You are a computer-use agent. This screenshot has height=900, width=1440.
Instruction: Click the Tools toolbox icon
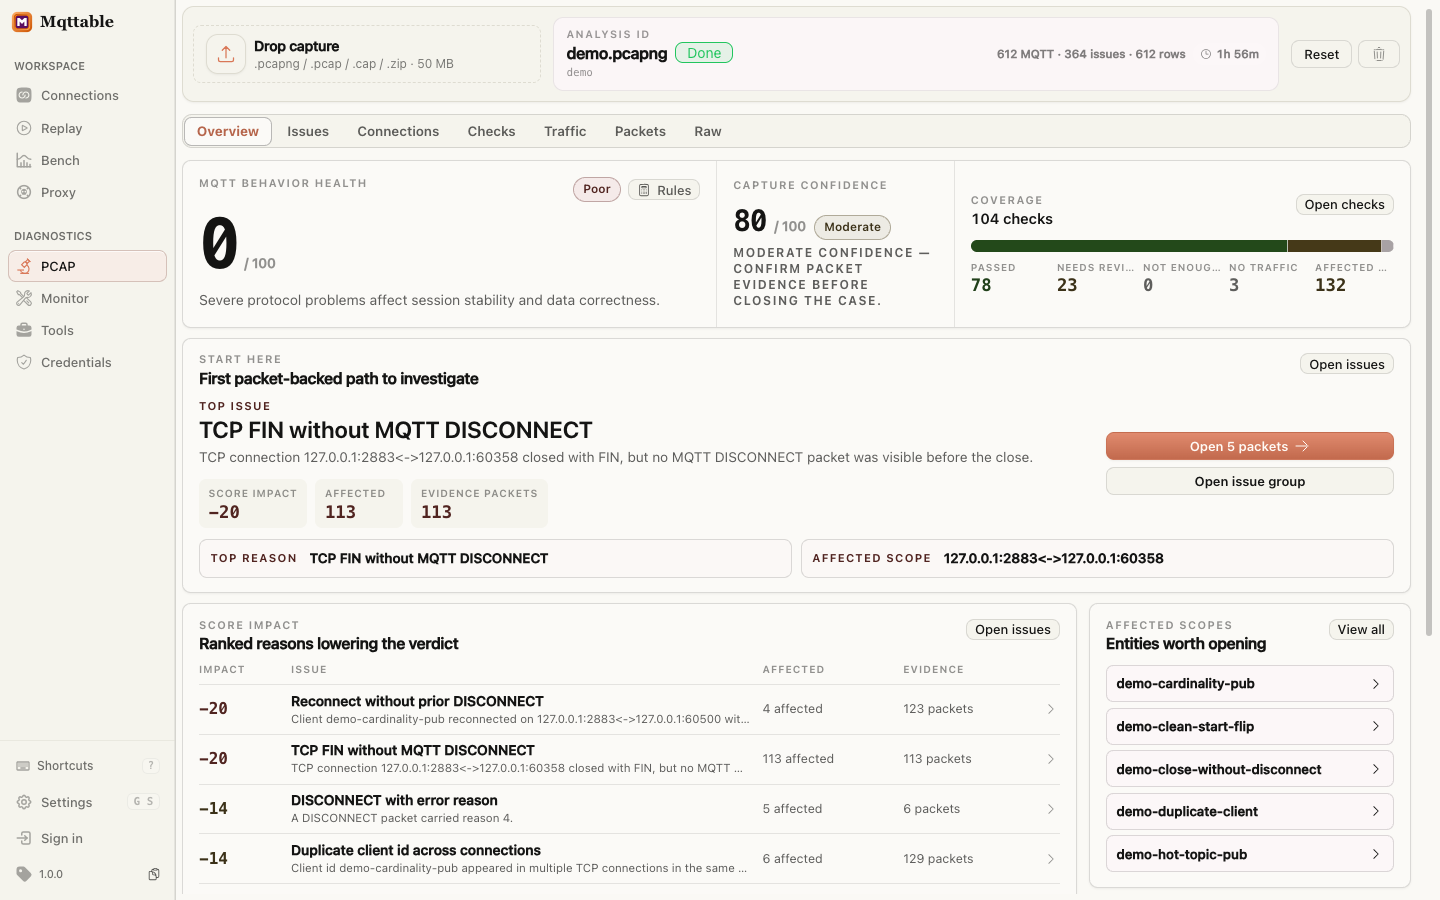(x=24, y=330)
